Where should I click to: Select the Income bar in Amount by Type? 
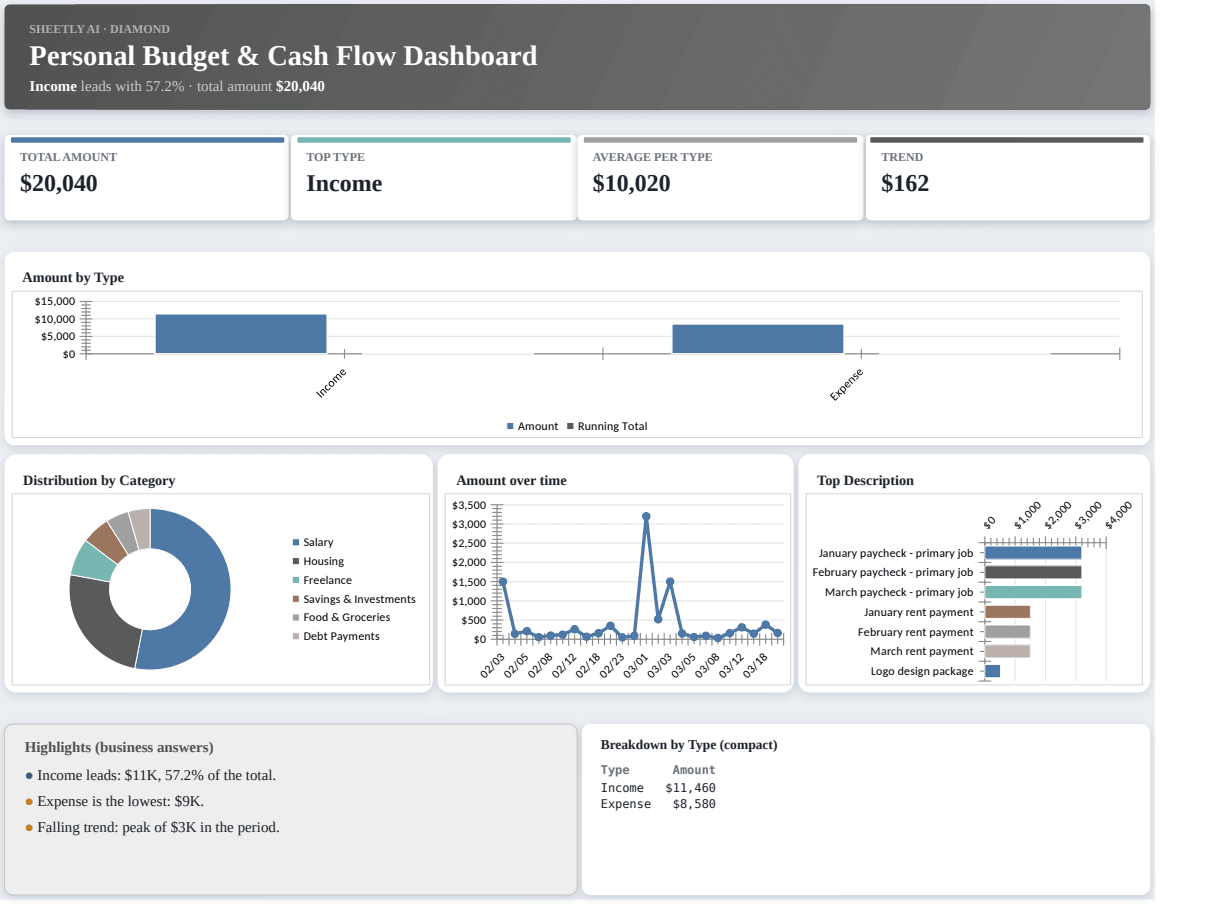click(241, 334)
